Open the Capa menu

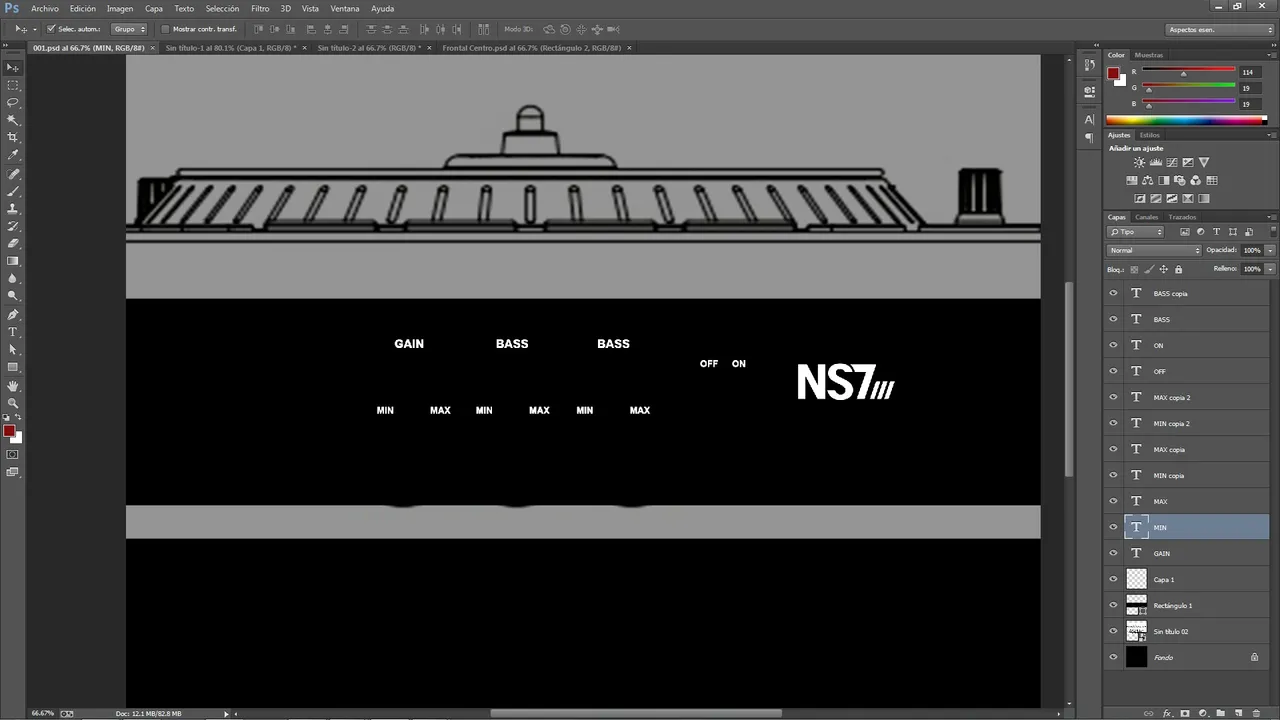pyautogui.click(x=153, y=8)
